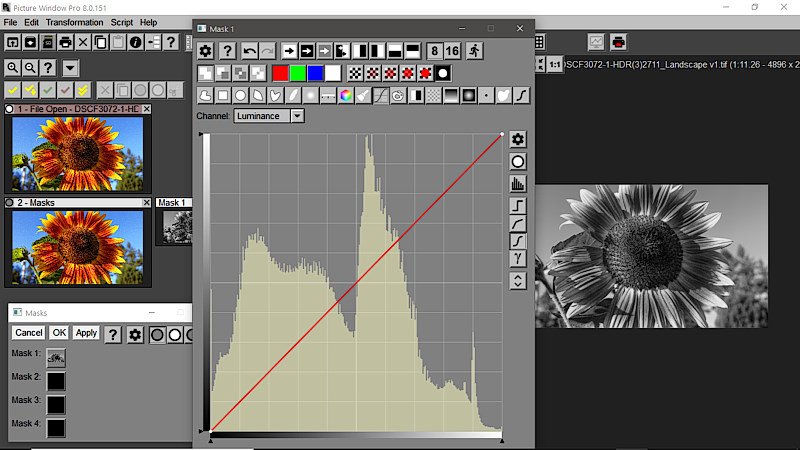Select the red color swatch
Screen dimensions: 800x450
(x=281, y=73)
